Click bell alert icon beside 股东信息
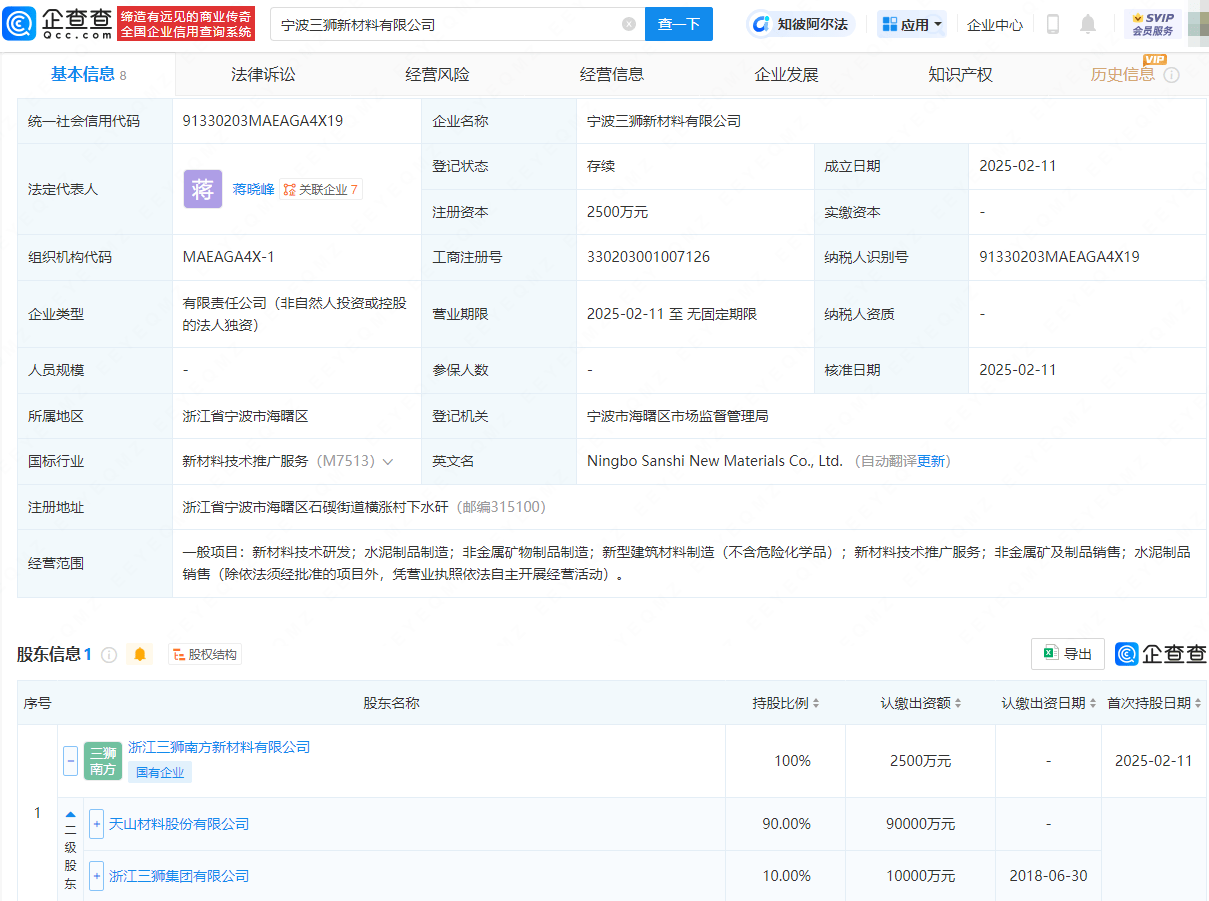 (140, 654)
